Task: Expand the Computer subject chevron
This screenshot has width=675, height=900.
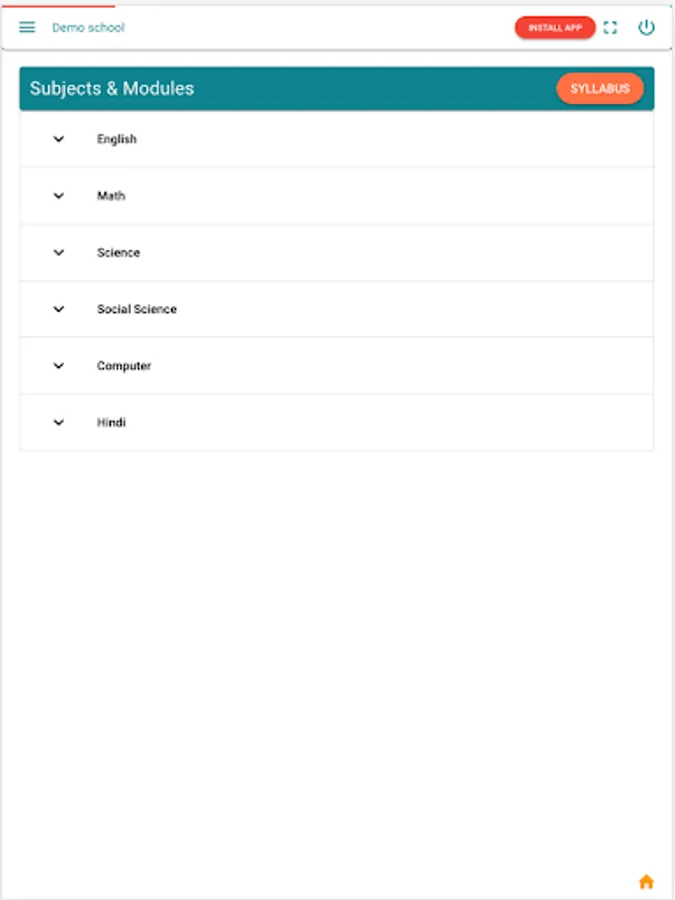Action: pyautogui.click(x=59, y=366)
